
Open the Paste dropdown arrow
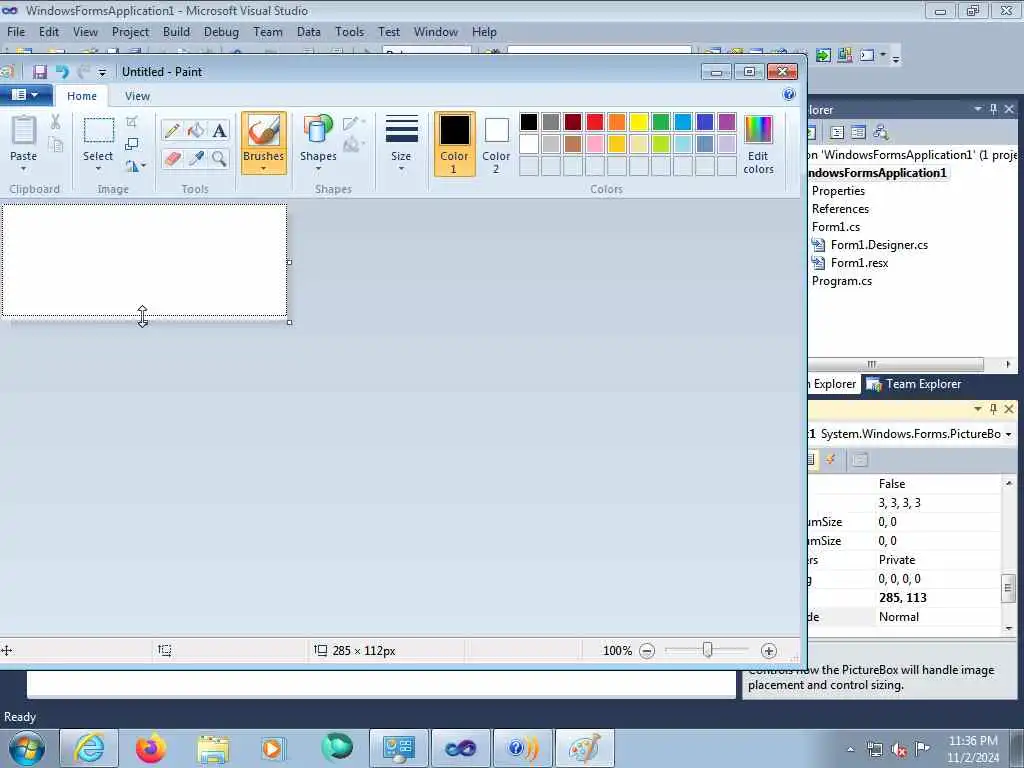(x=24, y=169)
